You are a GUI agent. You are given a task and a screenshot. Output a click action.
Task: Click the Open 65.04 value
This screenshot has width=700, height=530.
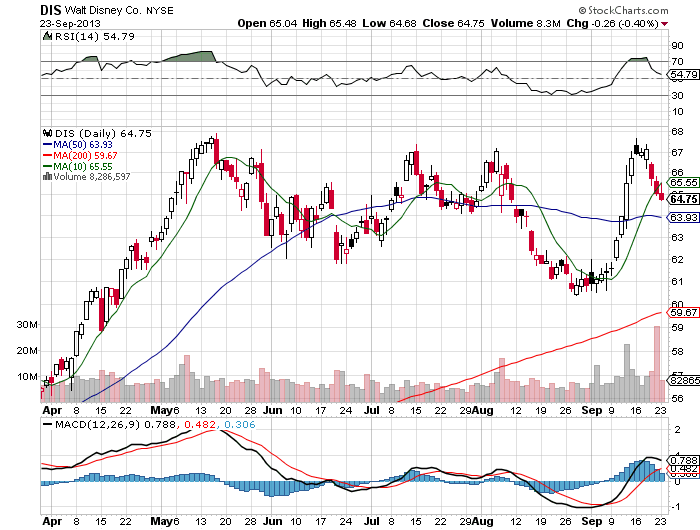click(x=267, y=23)
